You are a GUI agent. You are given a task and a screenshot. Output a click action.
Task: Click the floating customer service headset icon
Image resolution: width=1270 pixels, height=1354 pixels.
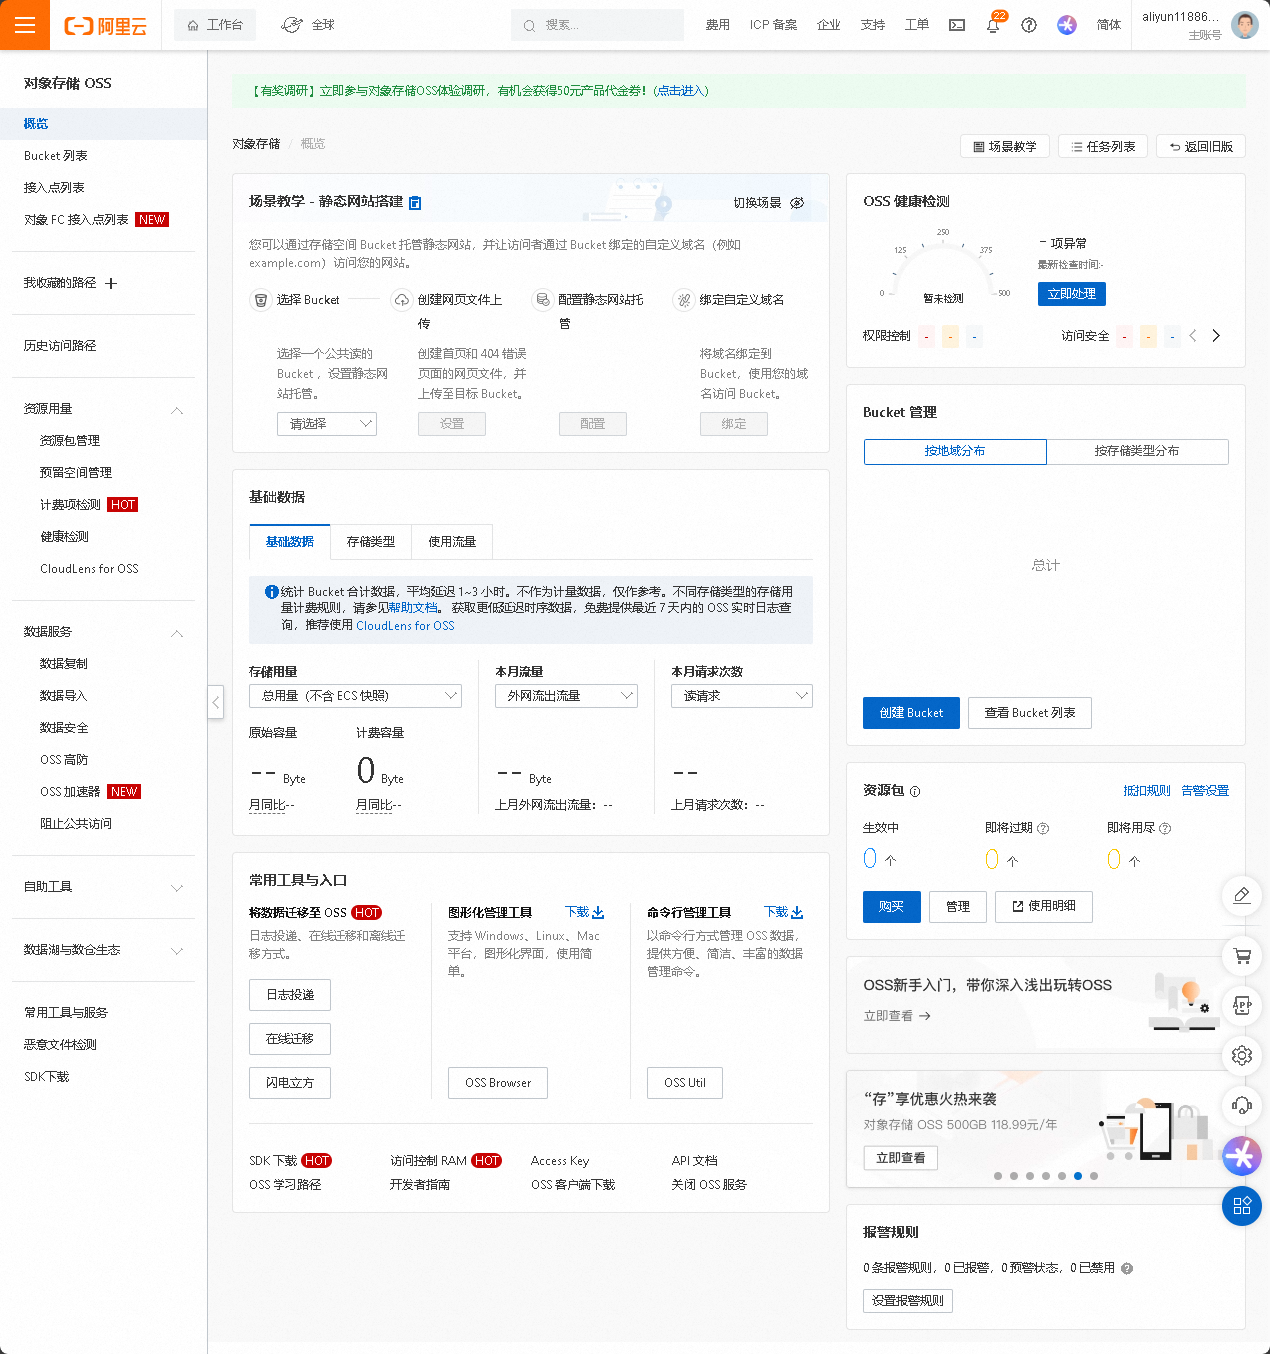[1242, 1105]
